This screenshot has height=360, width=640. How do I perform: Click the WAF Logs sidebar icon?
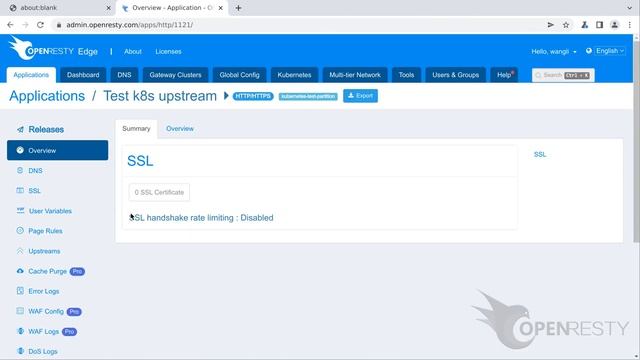[20, 331]
